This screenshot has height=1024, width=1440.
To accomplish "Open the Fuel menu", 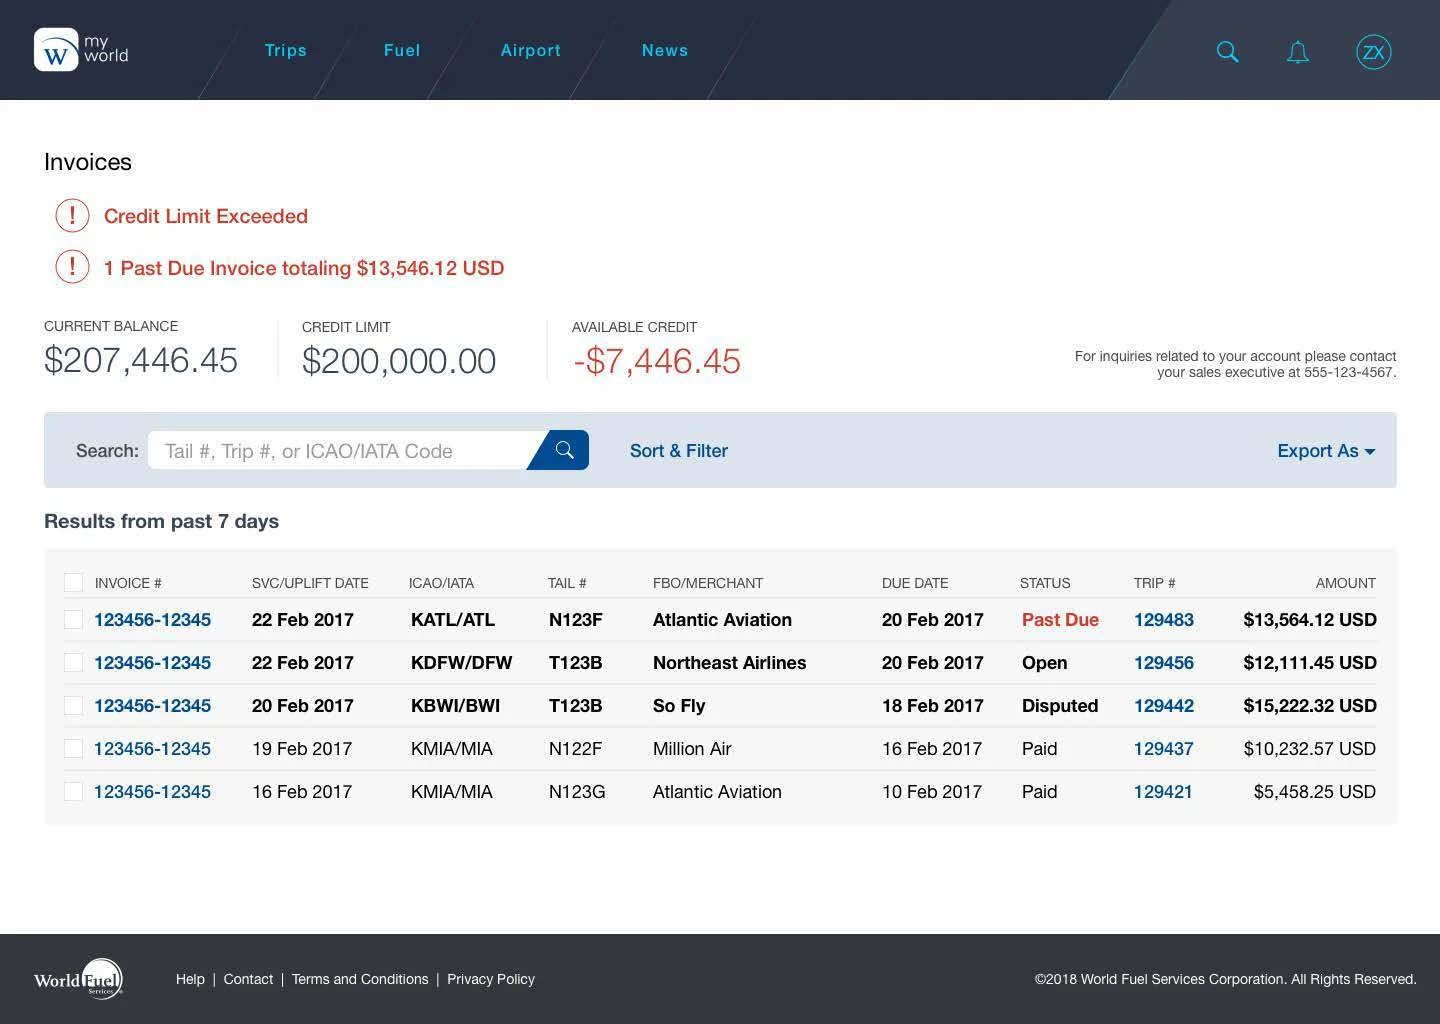I will point(402,50).
